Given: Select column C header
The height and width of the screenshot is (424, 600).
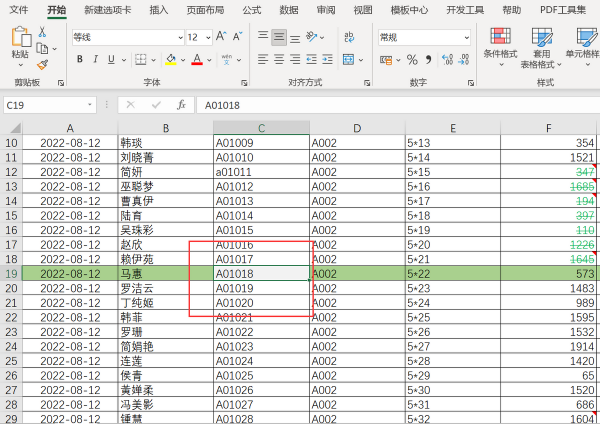Looking at the screenshot, I should pos(261,128).
